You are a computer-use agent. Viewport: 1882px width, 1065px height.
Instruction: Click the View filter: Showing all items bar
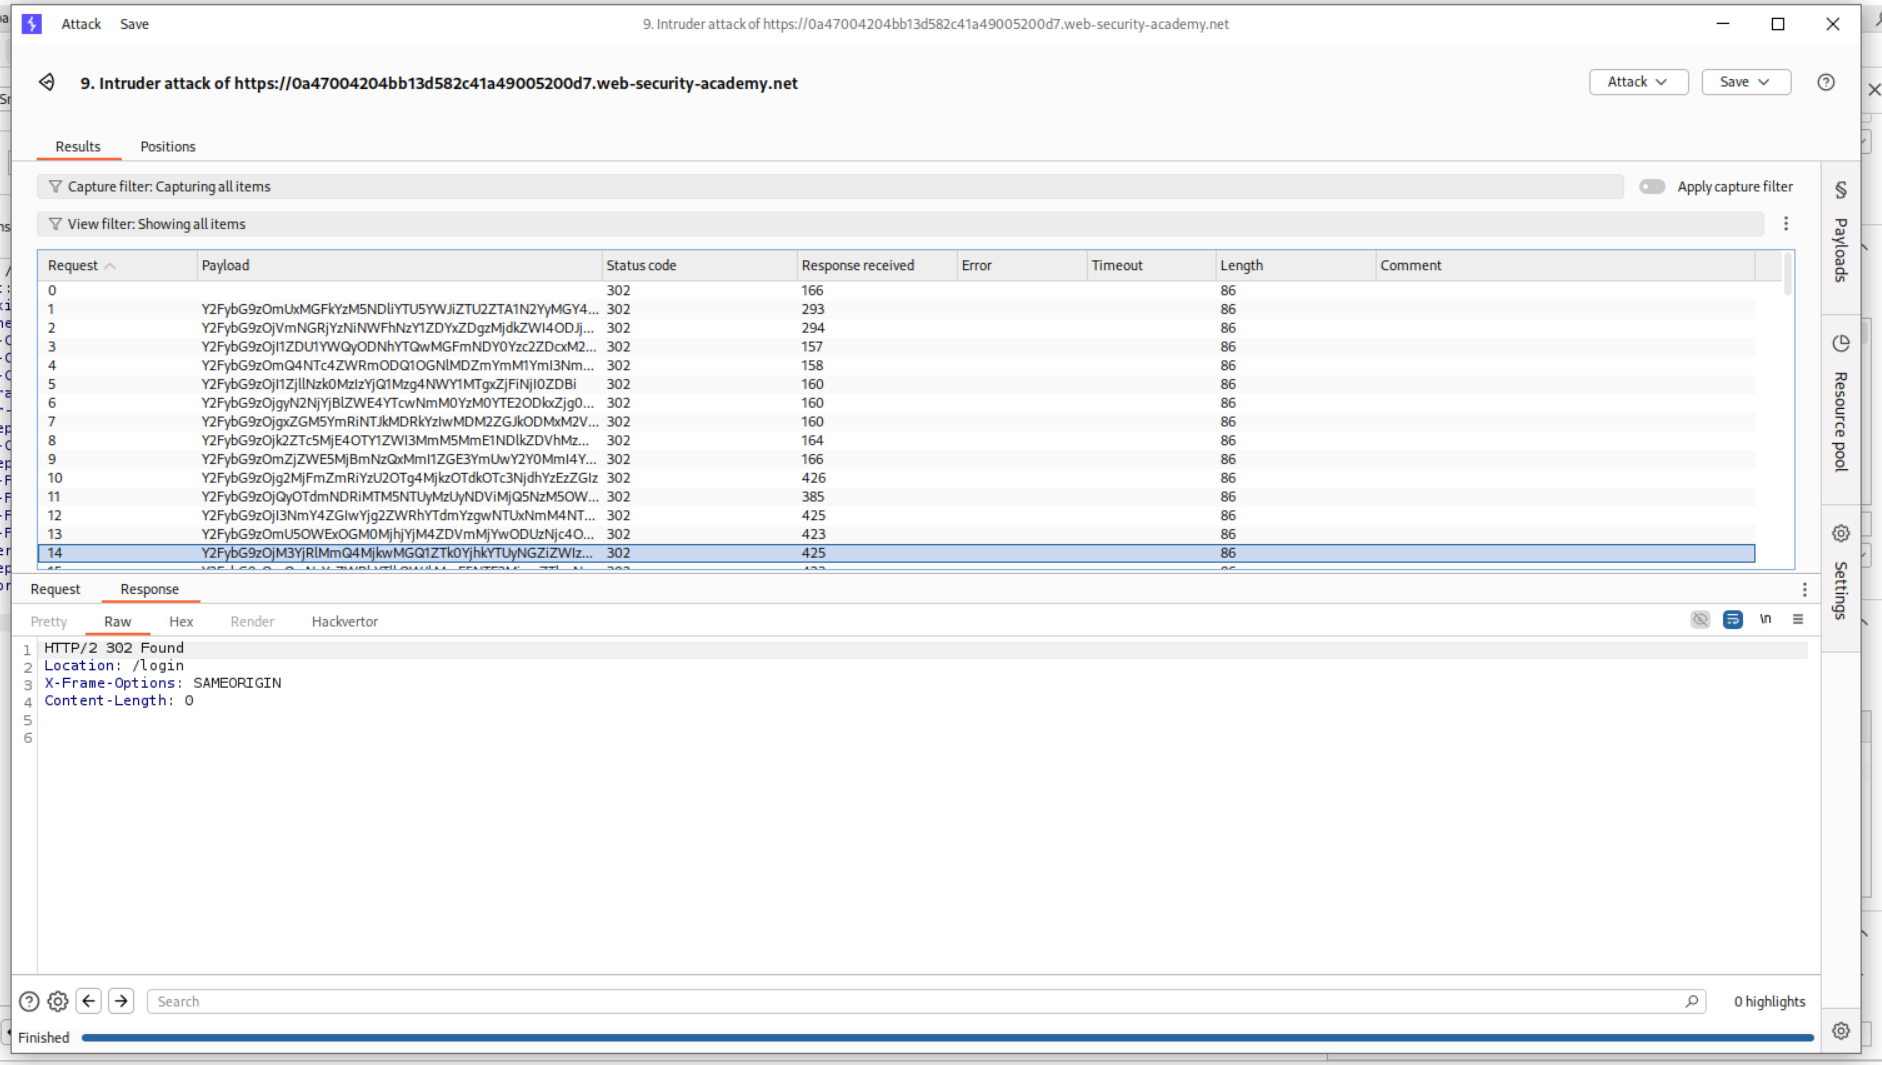click(900, 224)
